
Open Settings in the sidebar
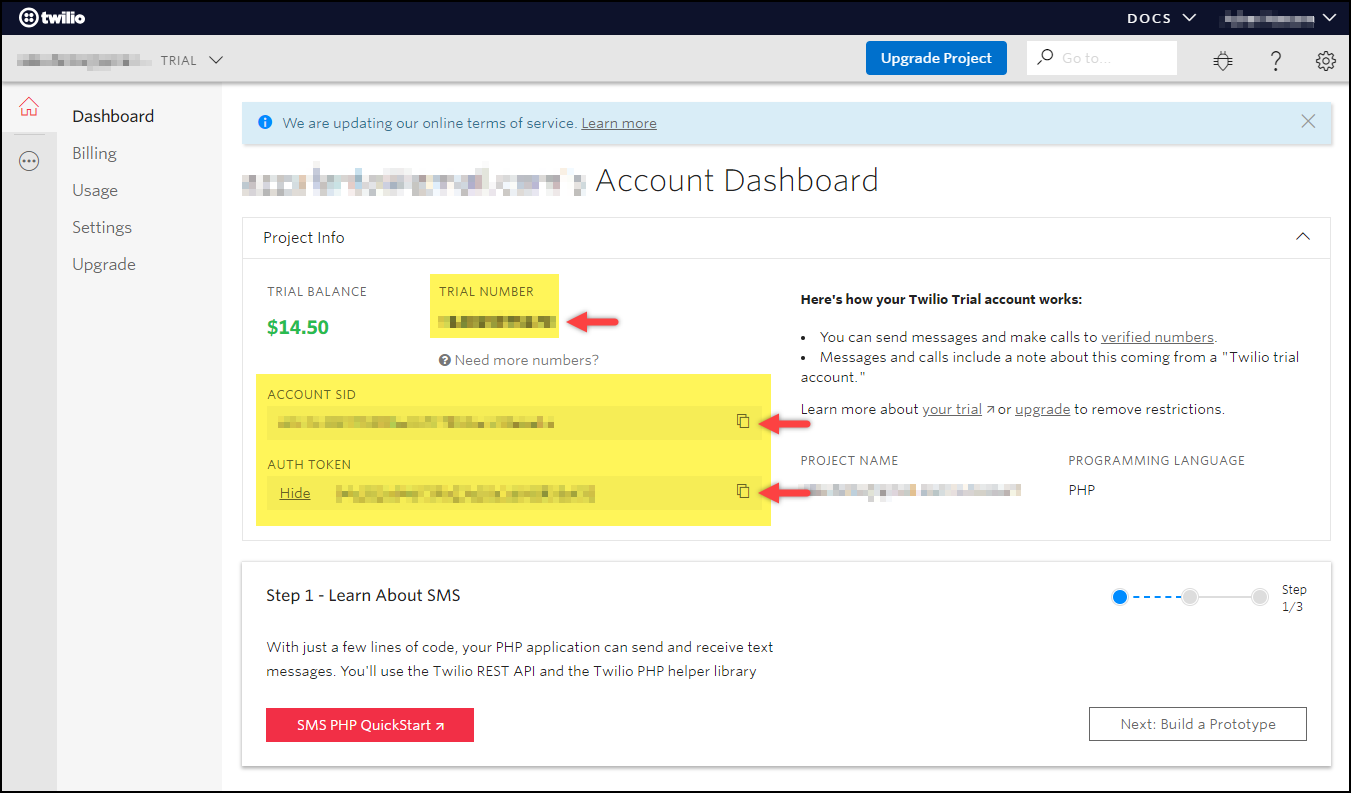102,227
